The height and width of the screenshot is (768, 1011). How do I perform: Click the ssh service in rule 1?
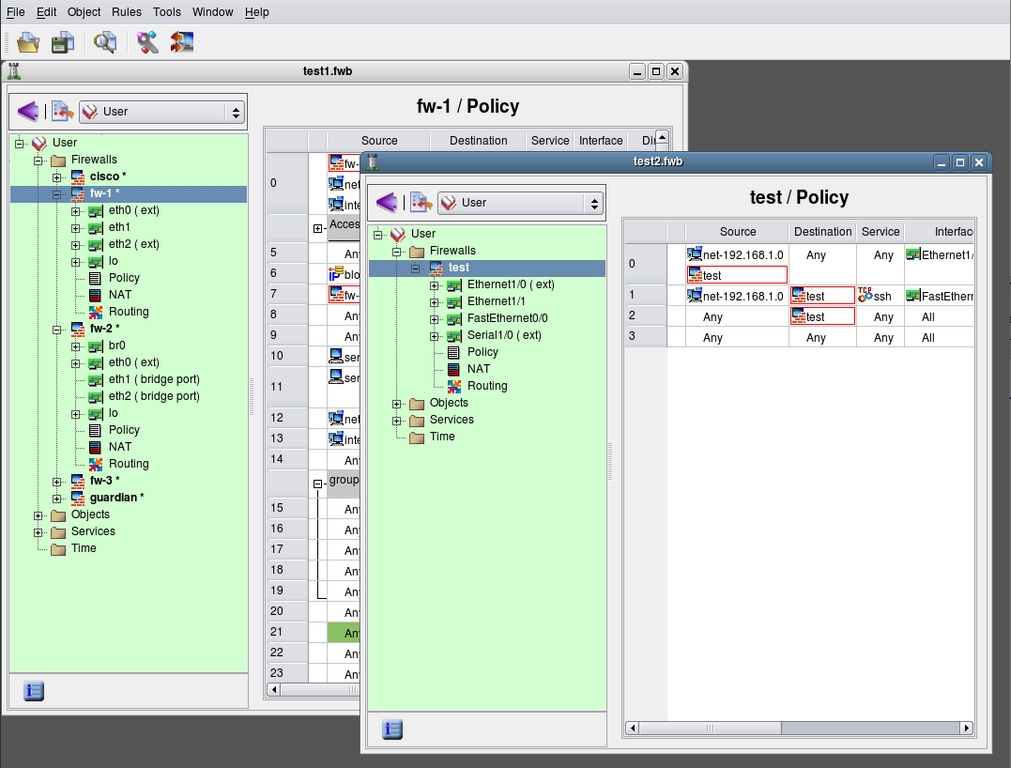(881, 296)
